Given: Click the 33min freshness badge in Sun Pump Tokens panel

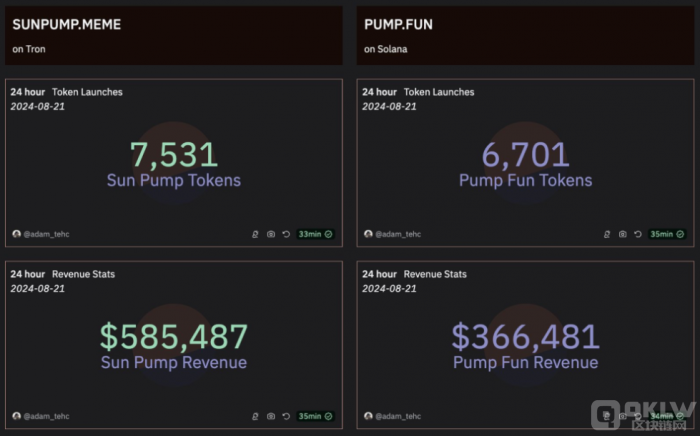Looking at the screenshot, I should point(315,234).
